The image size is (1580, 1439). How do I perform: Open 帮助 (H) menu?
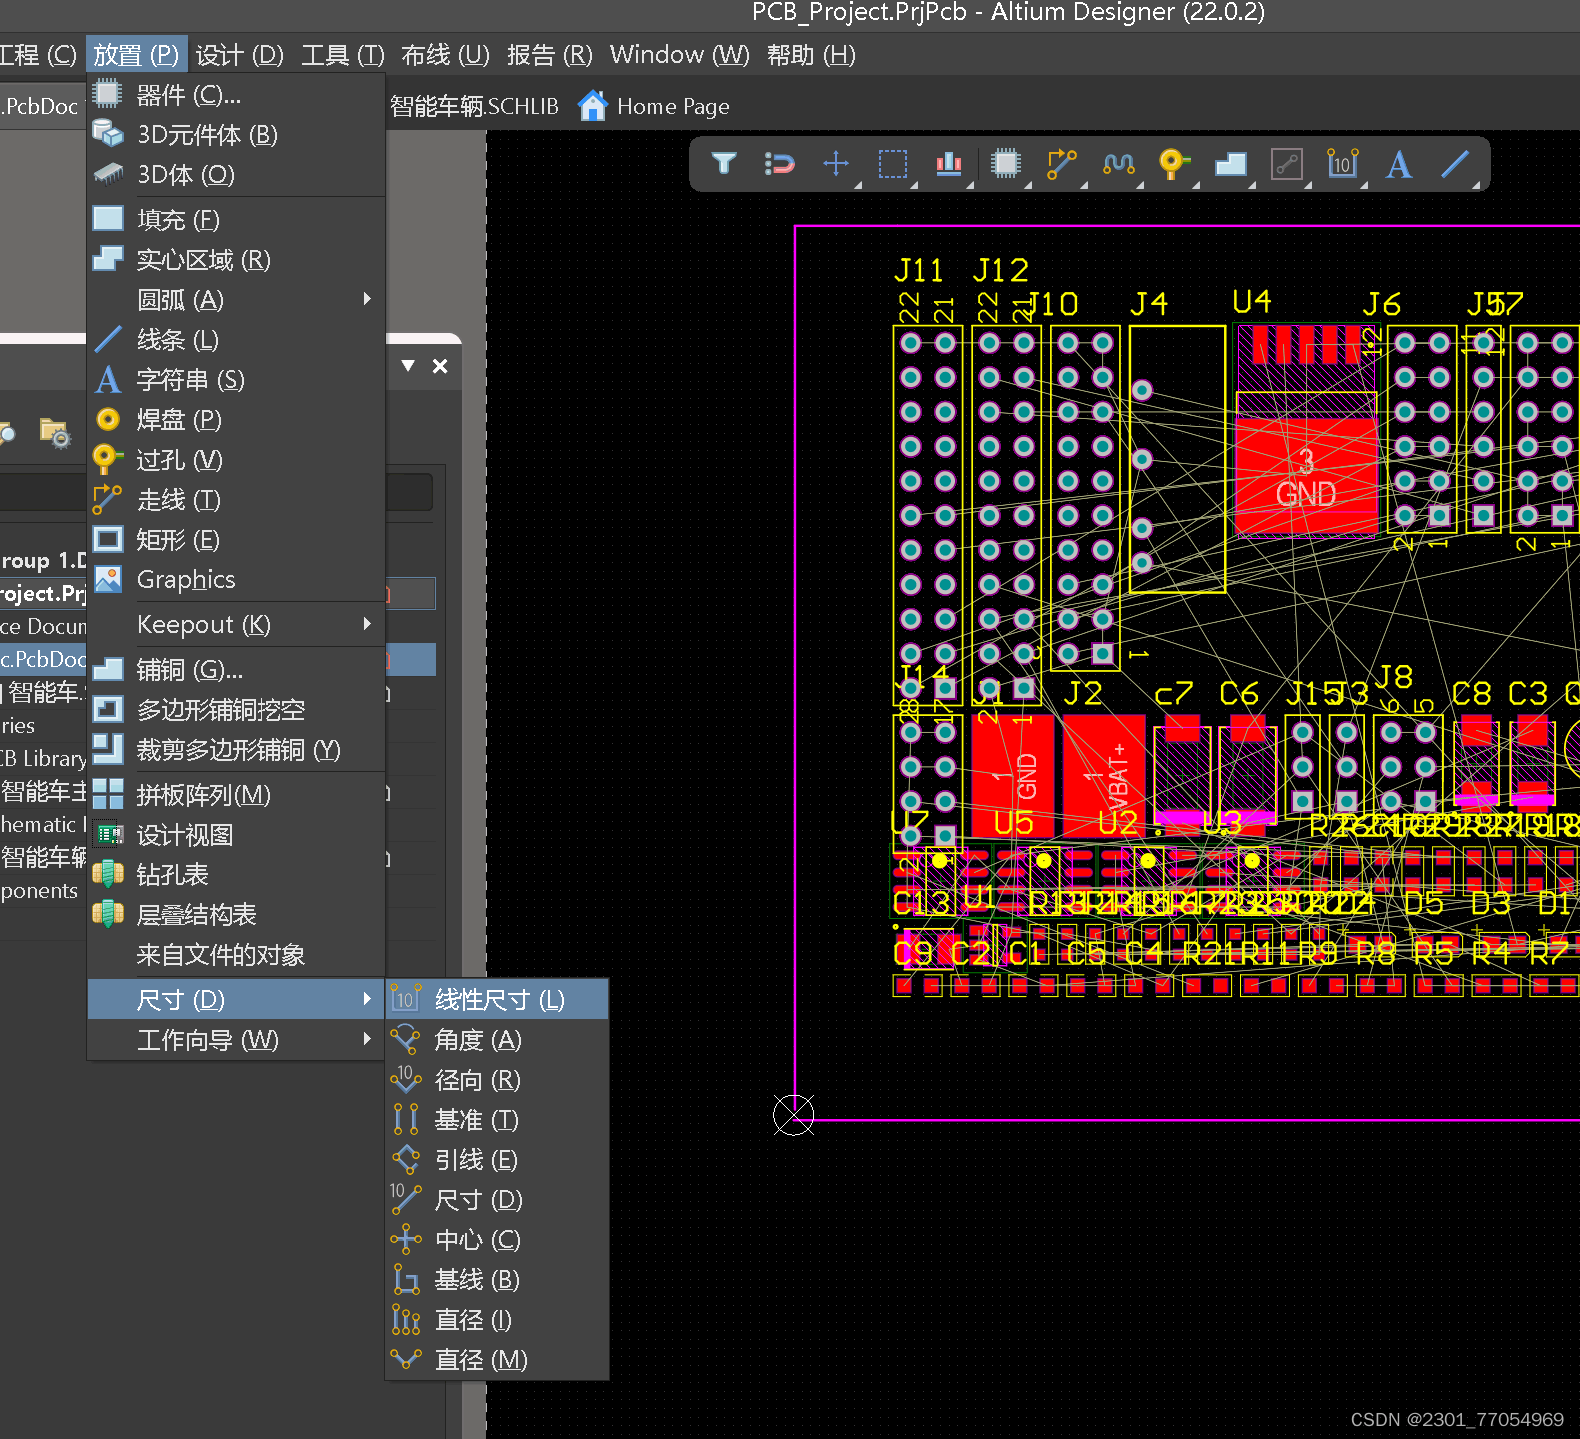click(811, 55)
